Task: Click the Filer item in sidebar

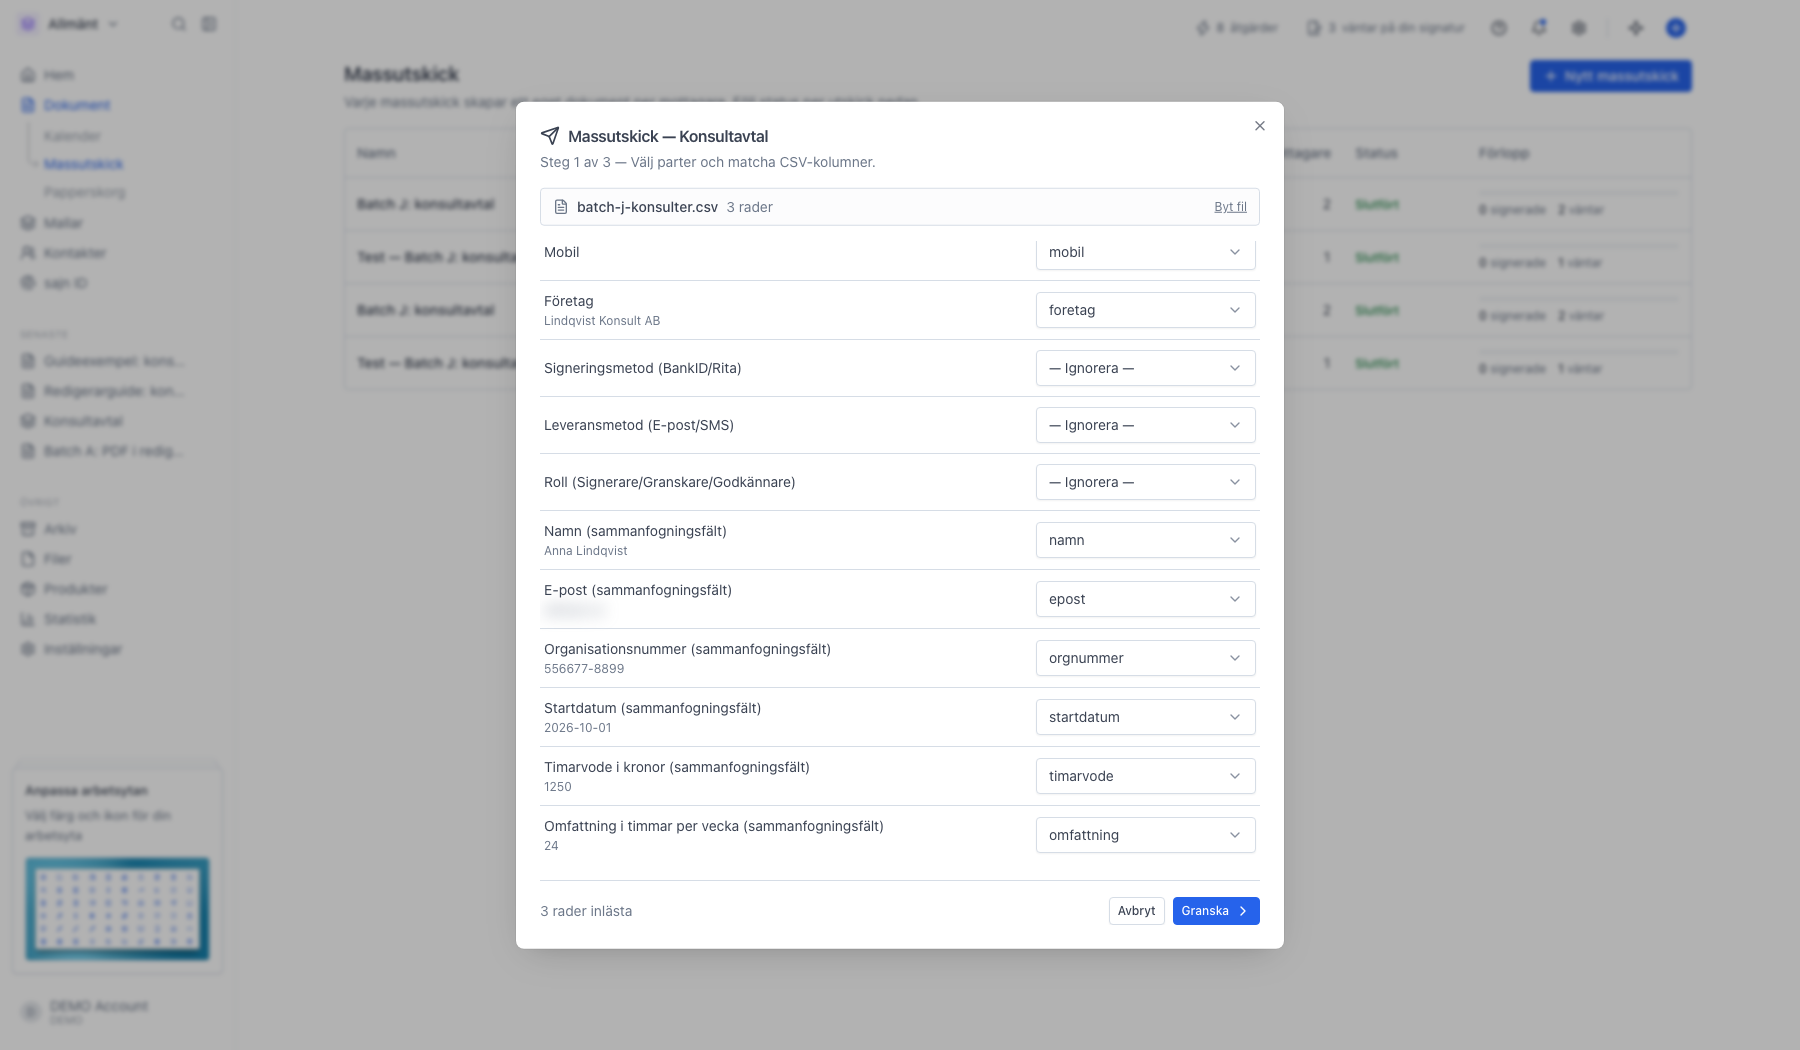Action: (57, 559)
